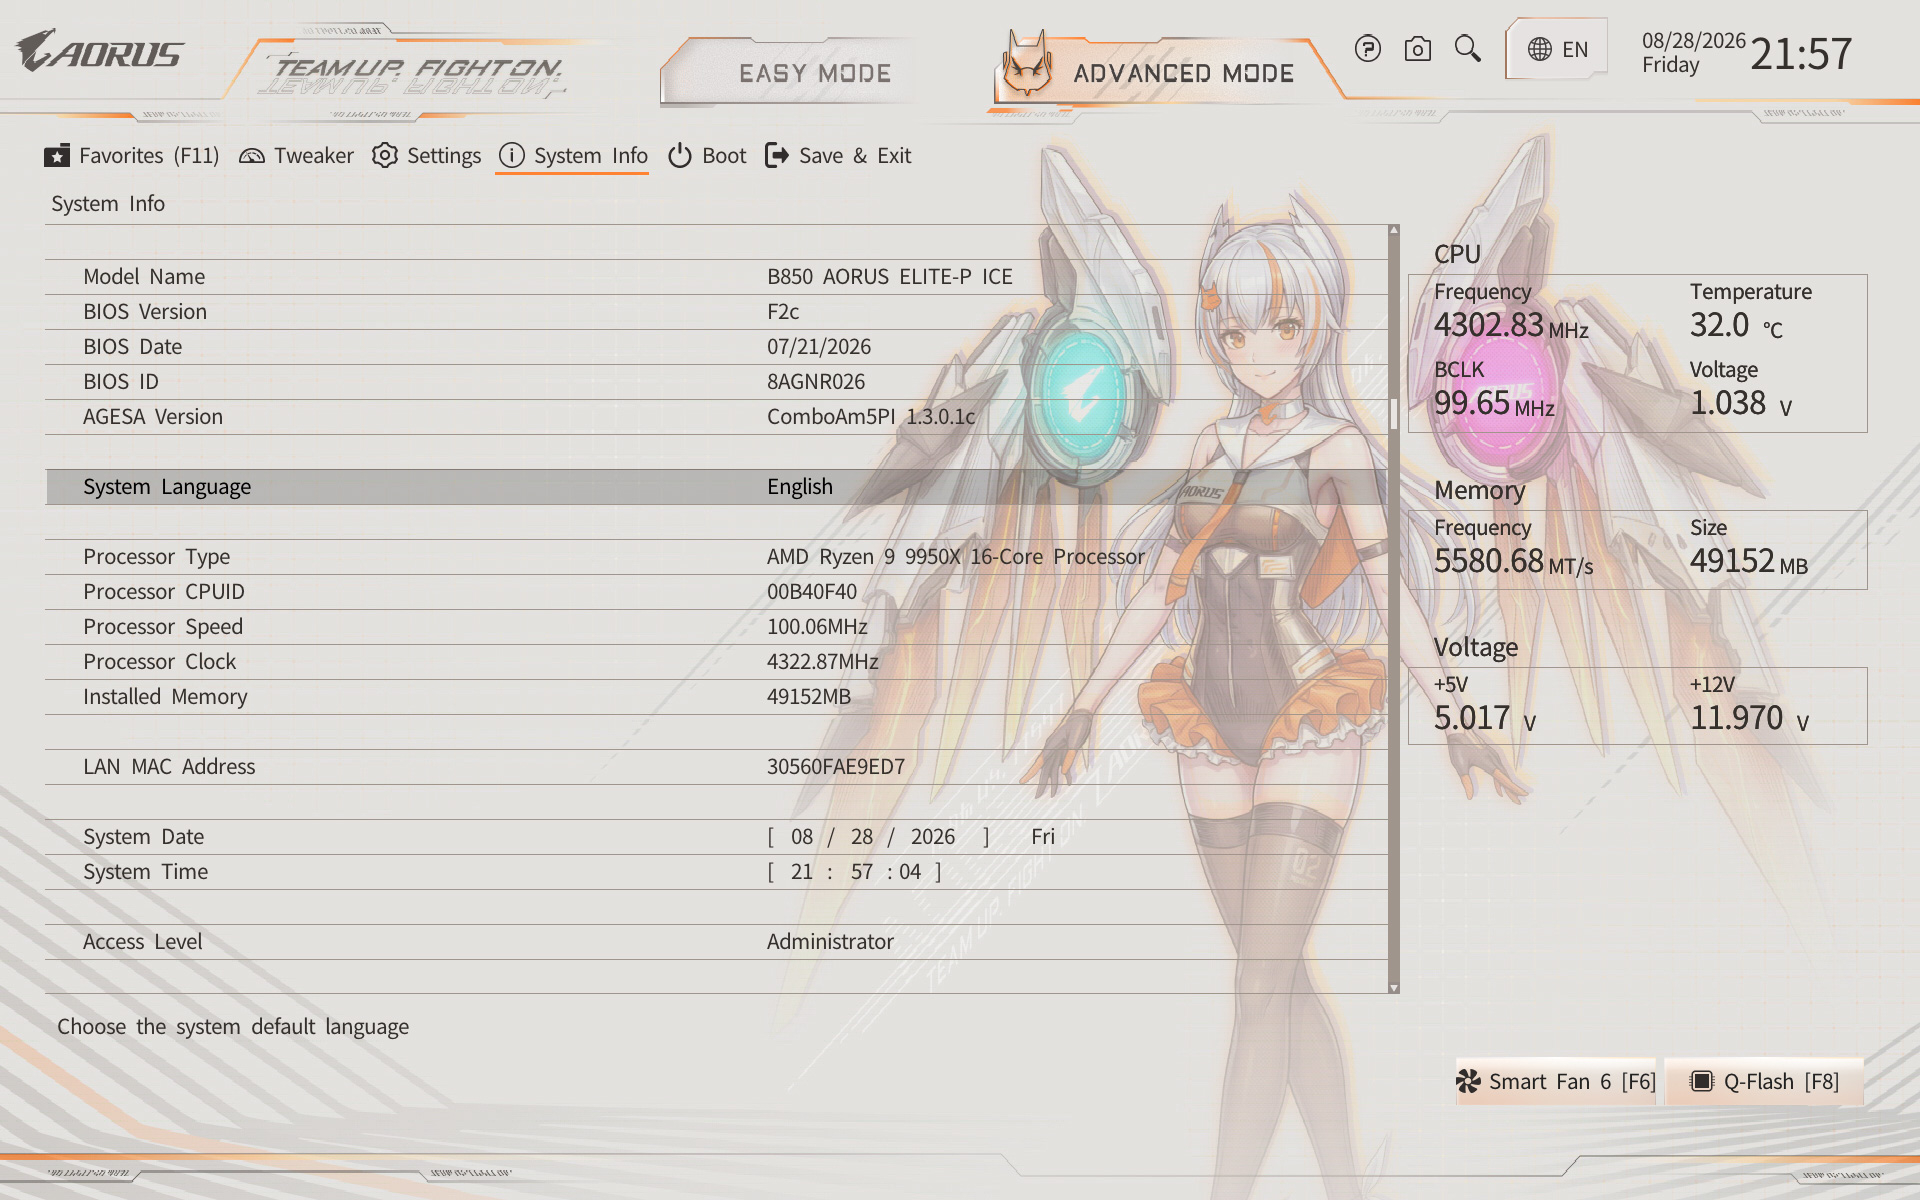The image size is (1920, 1200).
Task: Switch to Easy Mode
Action: click(814, 73)
